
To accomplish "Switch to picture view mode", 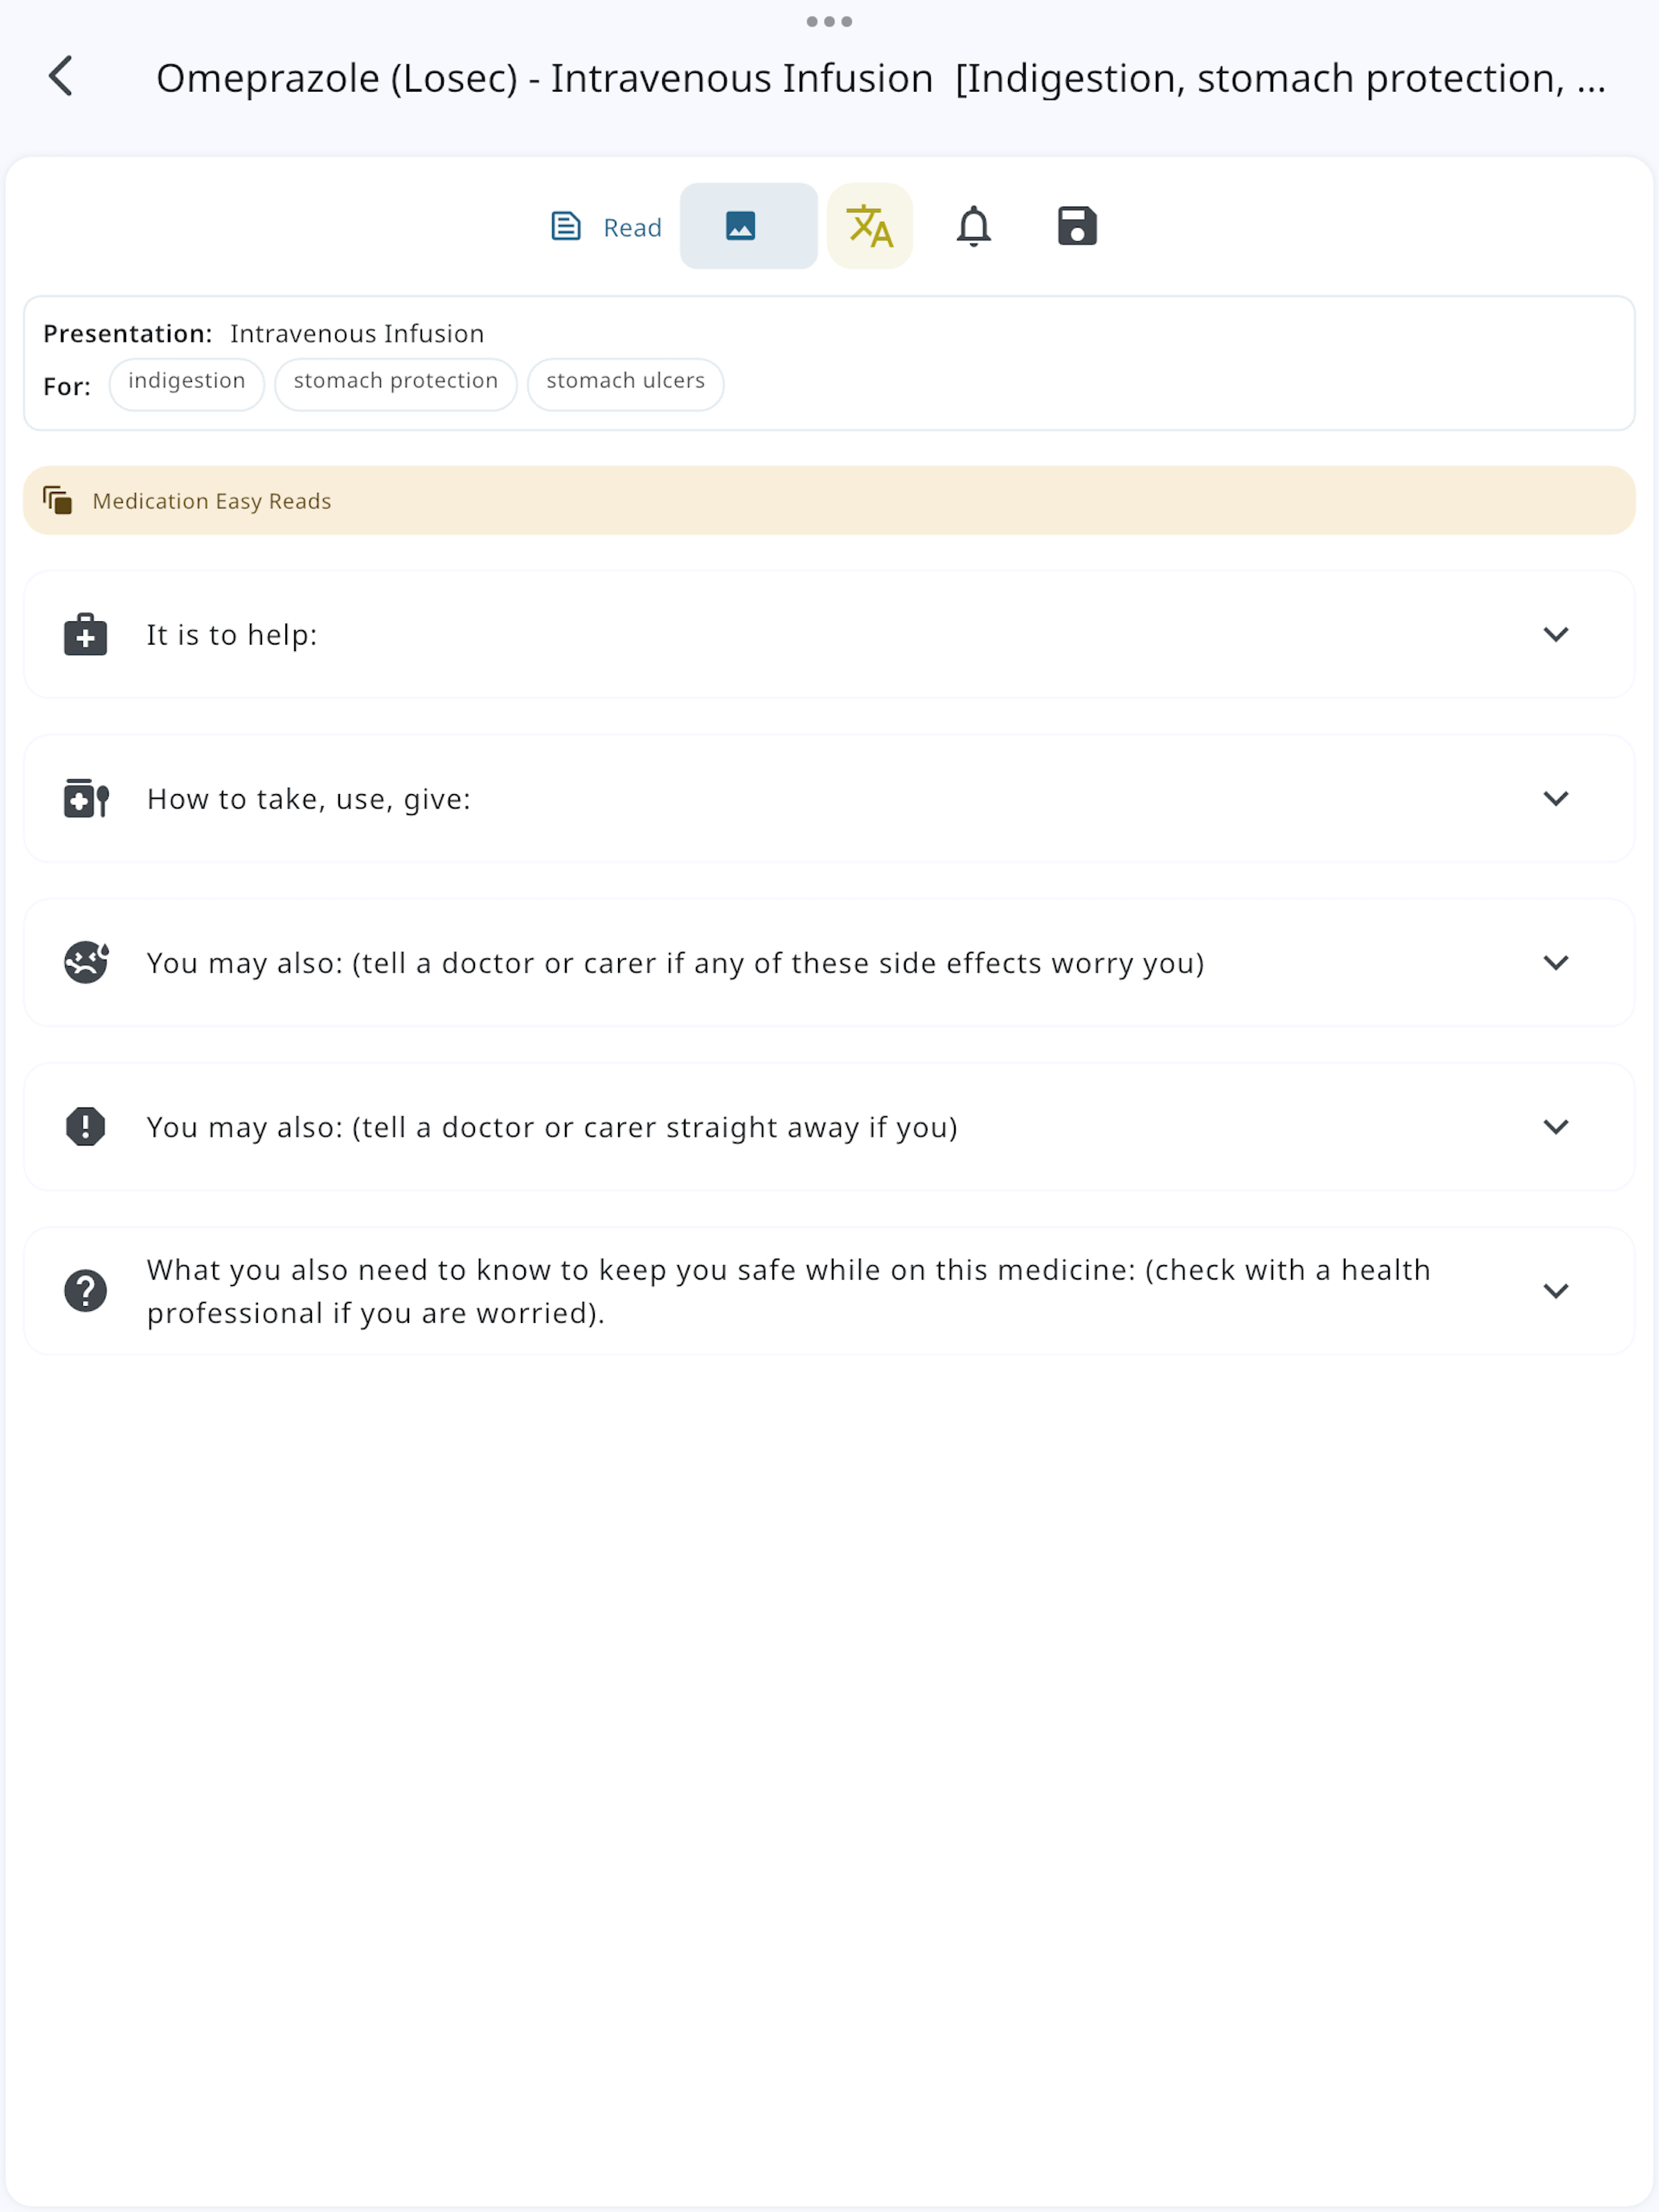I will point(748,226).
